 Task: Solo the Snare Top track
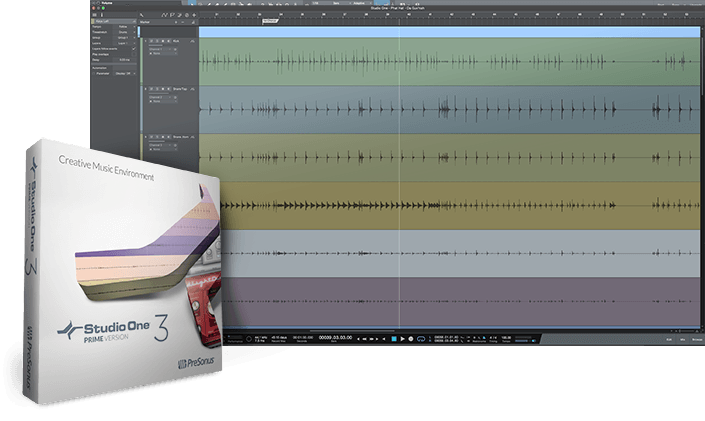(153, 89)
